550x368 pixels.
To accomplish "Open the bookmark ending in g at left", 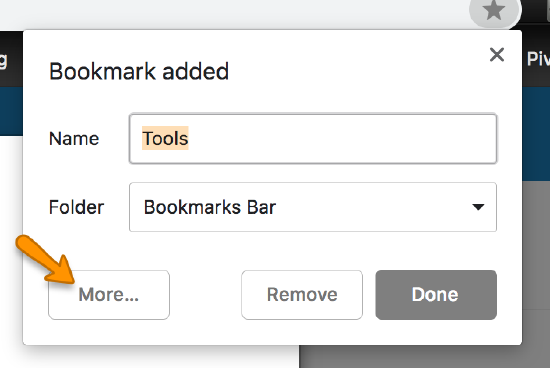I will tap(3, 60).
